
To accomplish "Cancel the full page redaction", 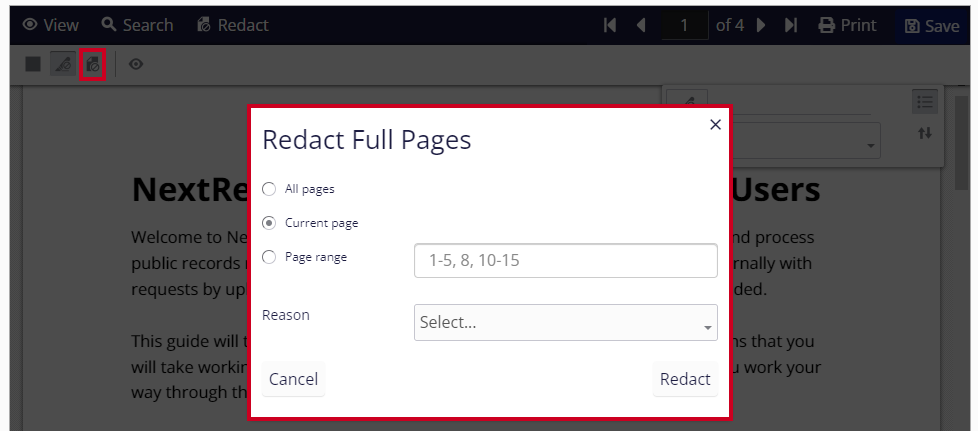I will [293, 379].
